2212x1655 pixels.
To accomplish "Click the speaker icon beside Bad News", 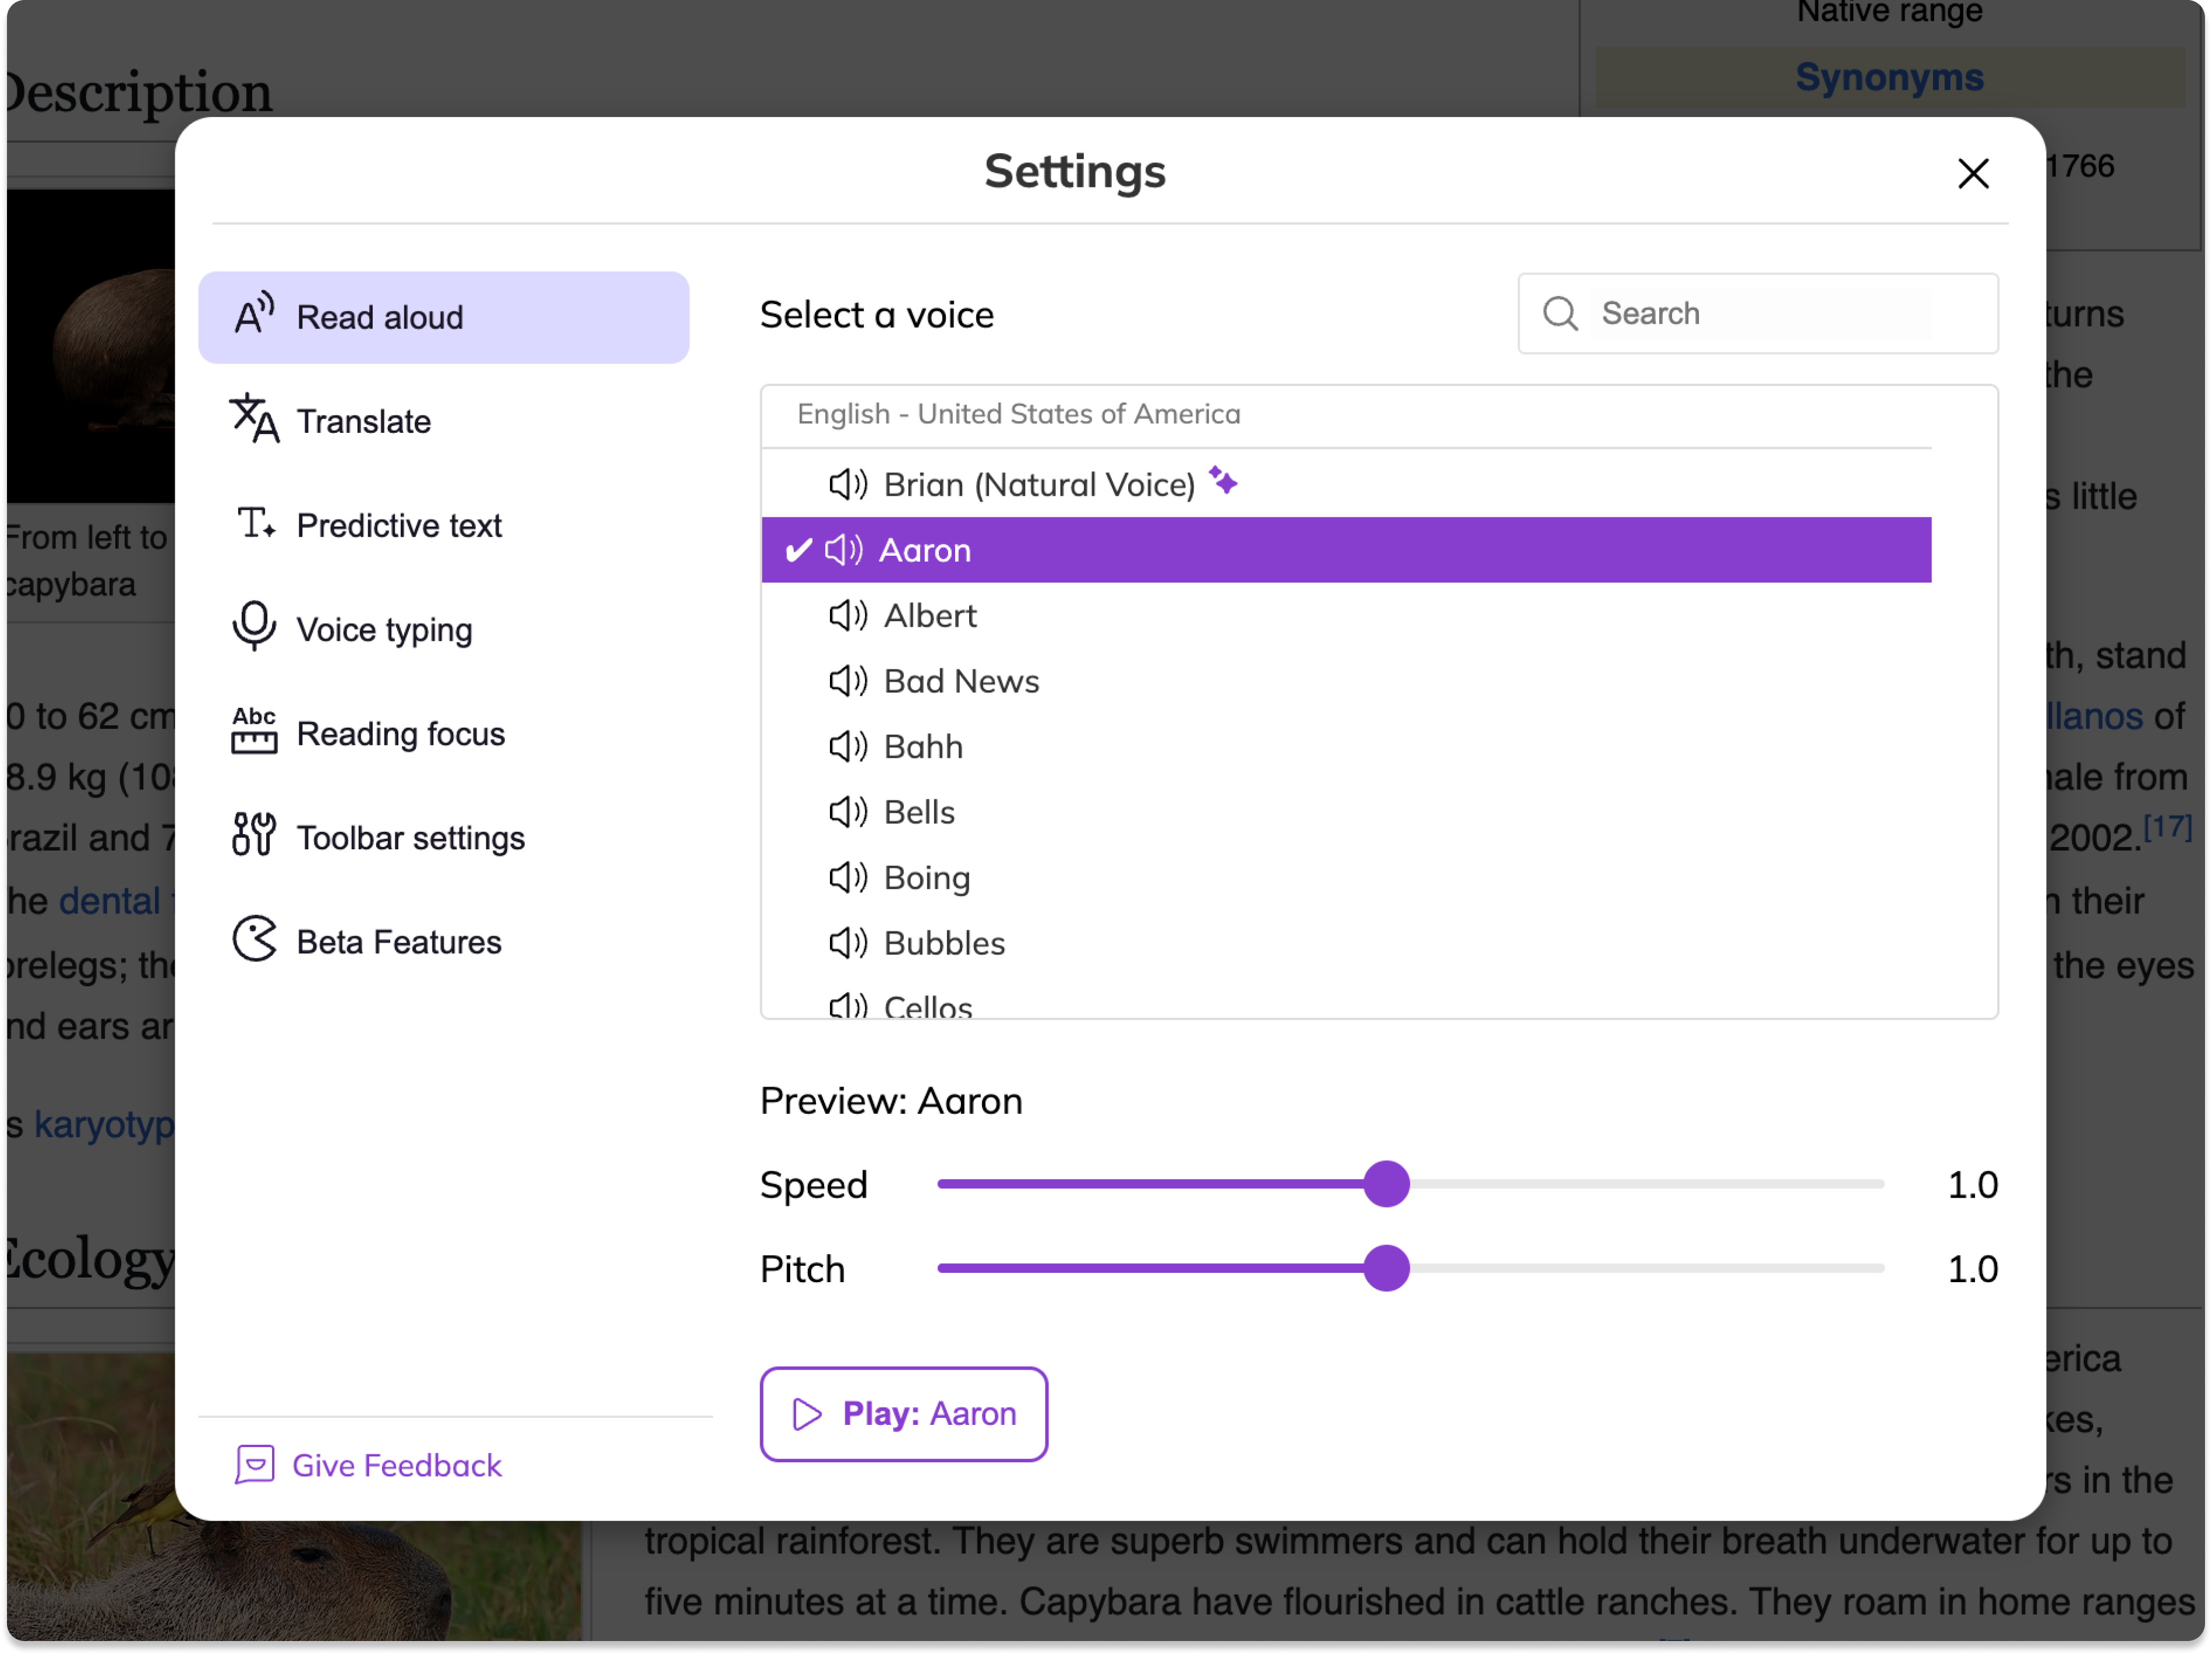I will 848,680.
